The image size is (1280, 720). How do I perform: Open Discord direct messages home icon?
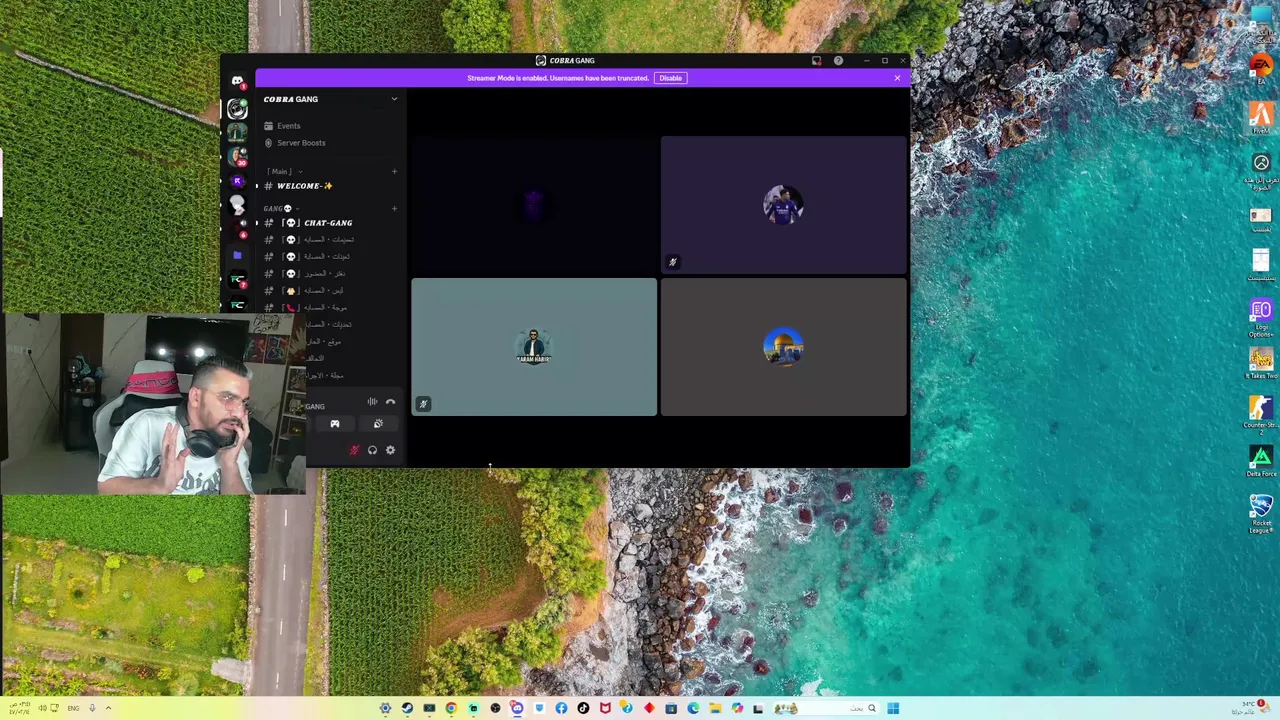(x=237, y=81)
